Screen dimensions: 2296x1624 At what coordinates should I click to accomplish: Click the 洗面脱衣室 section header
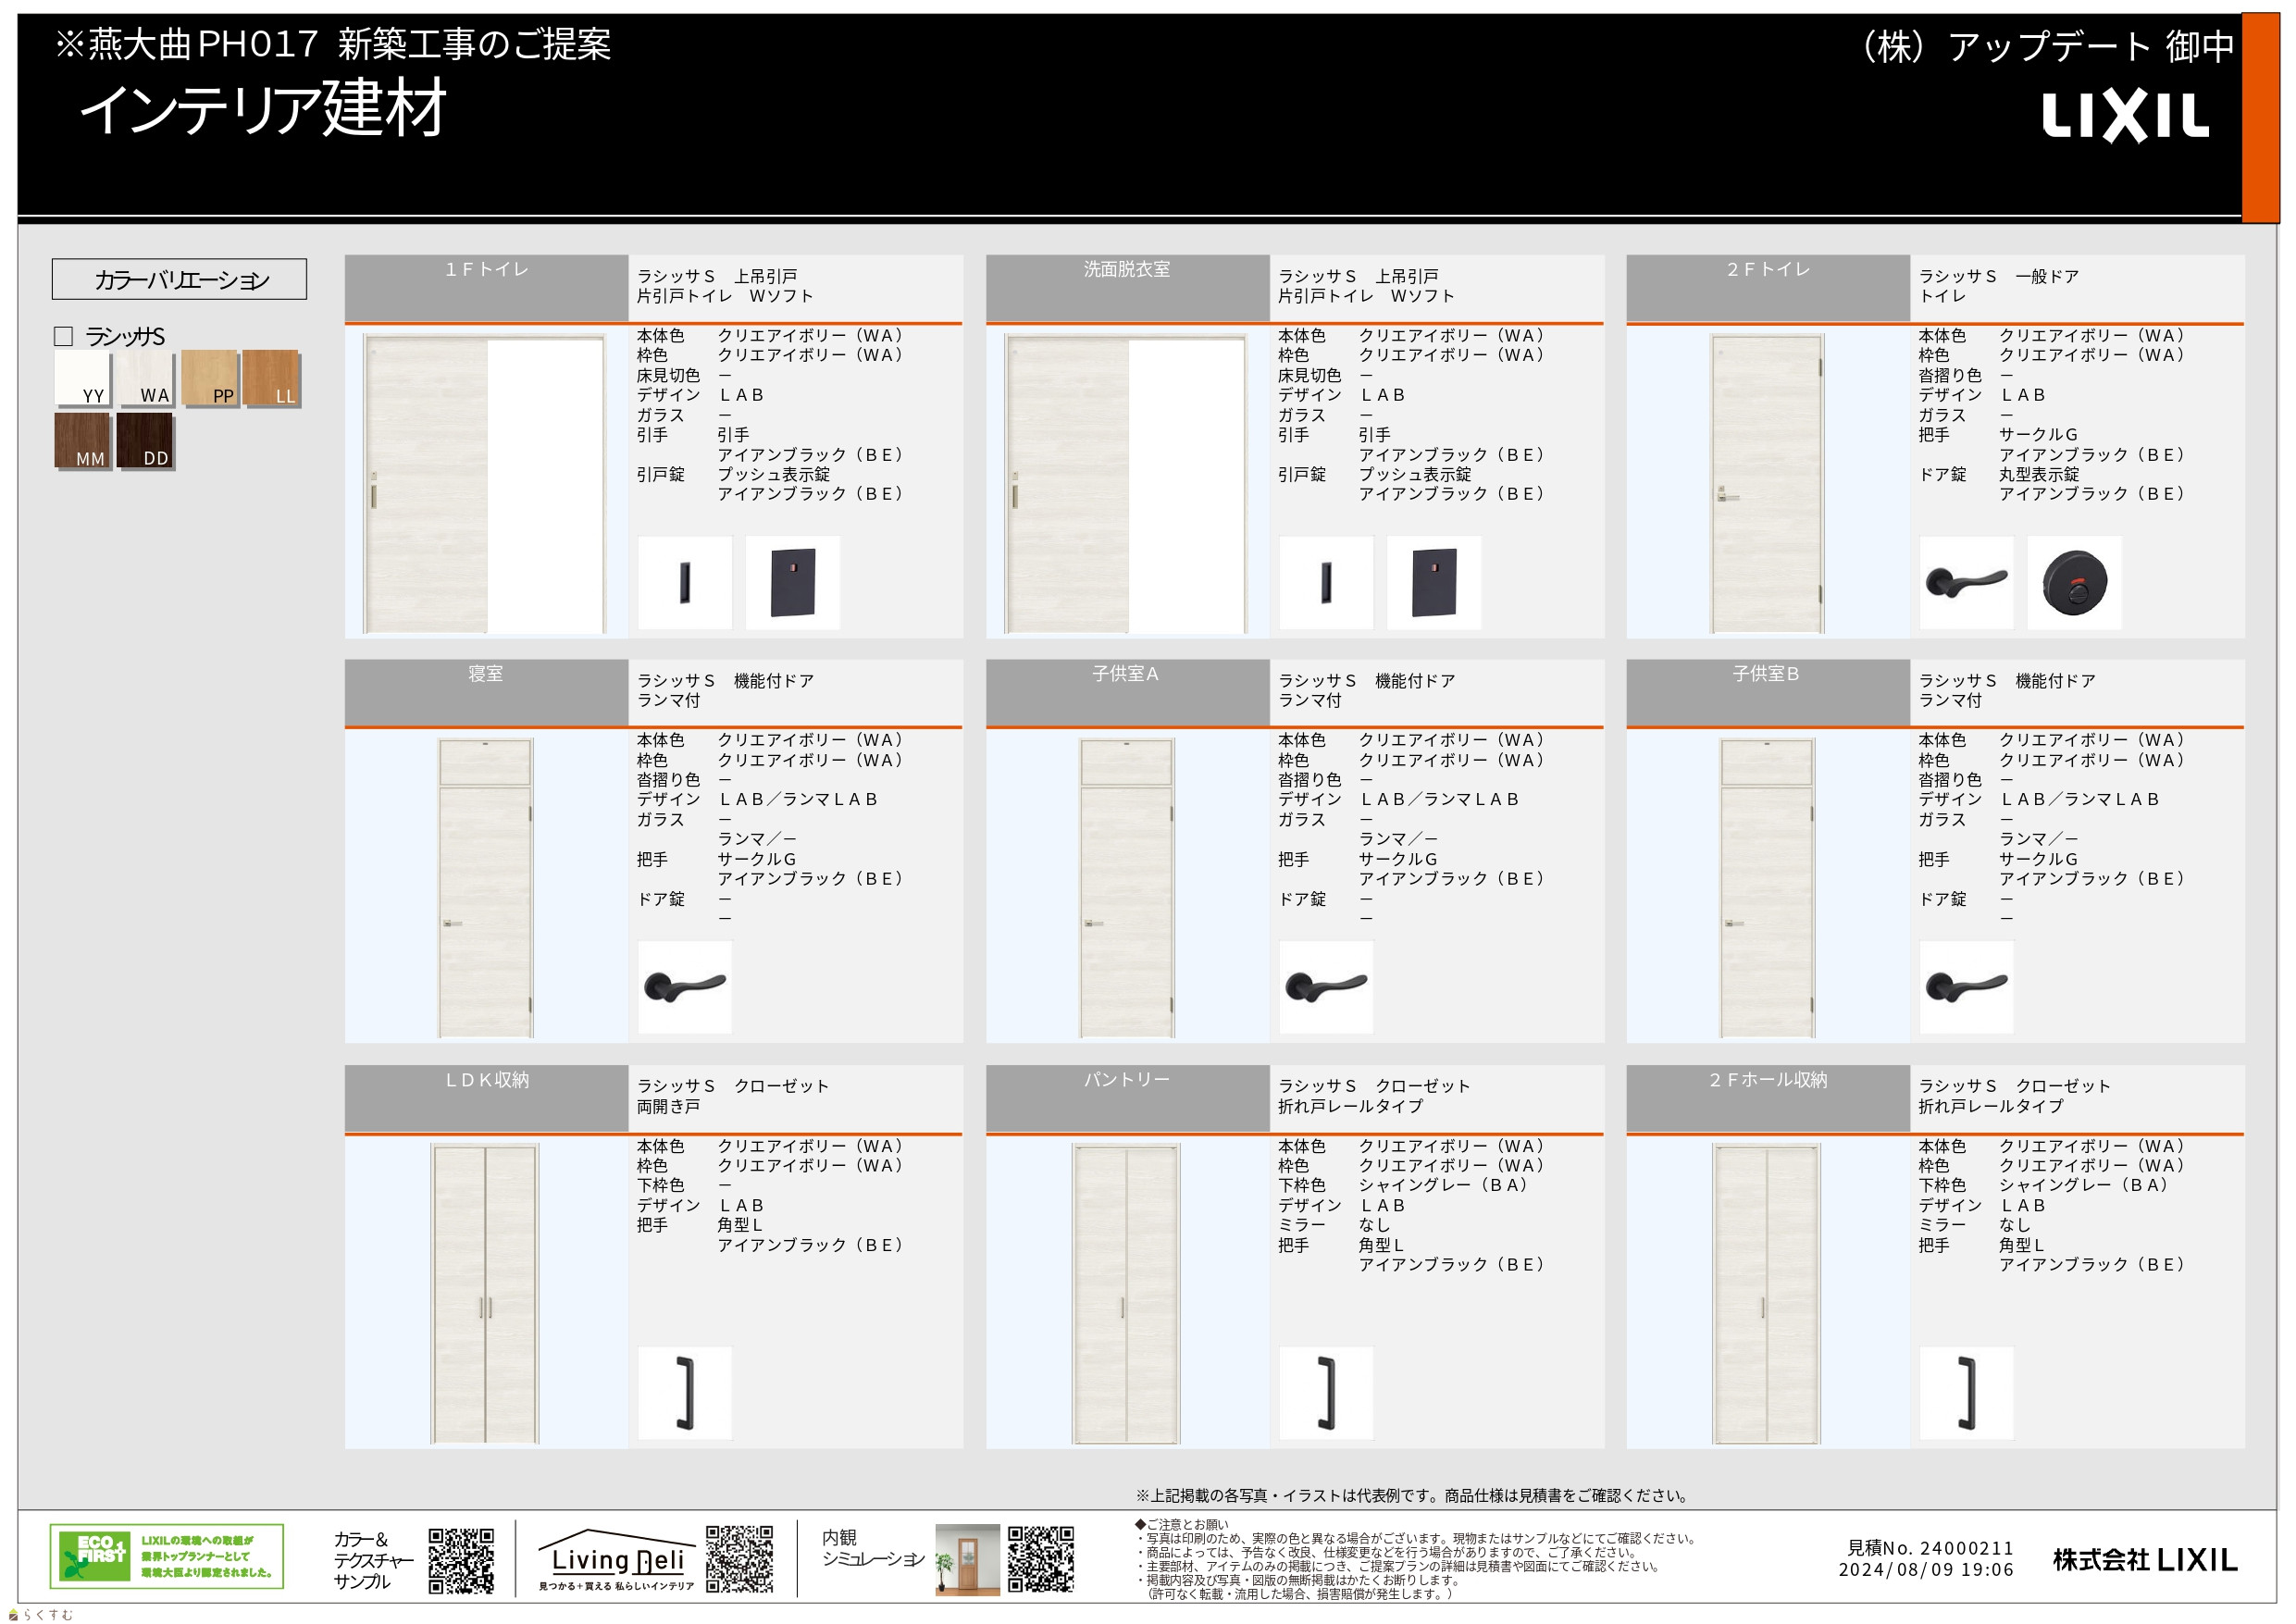1127,288
